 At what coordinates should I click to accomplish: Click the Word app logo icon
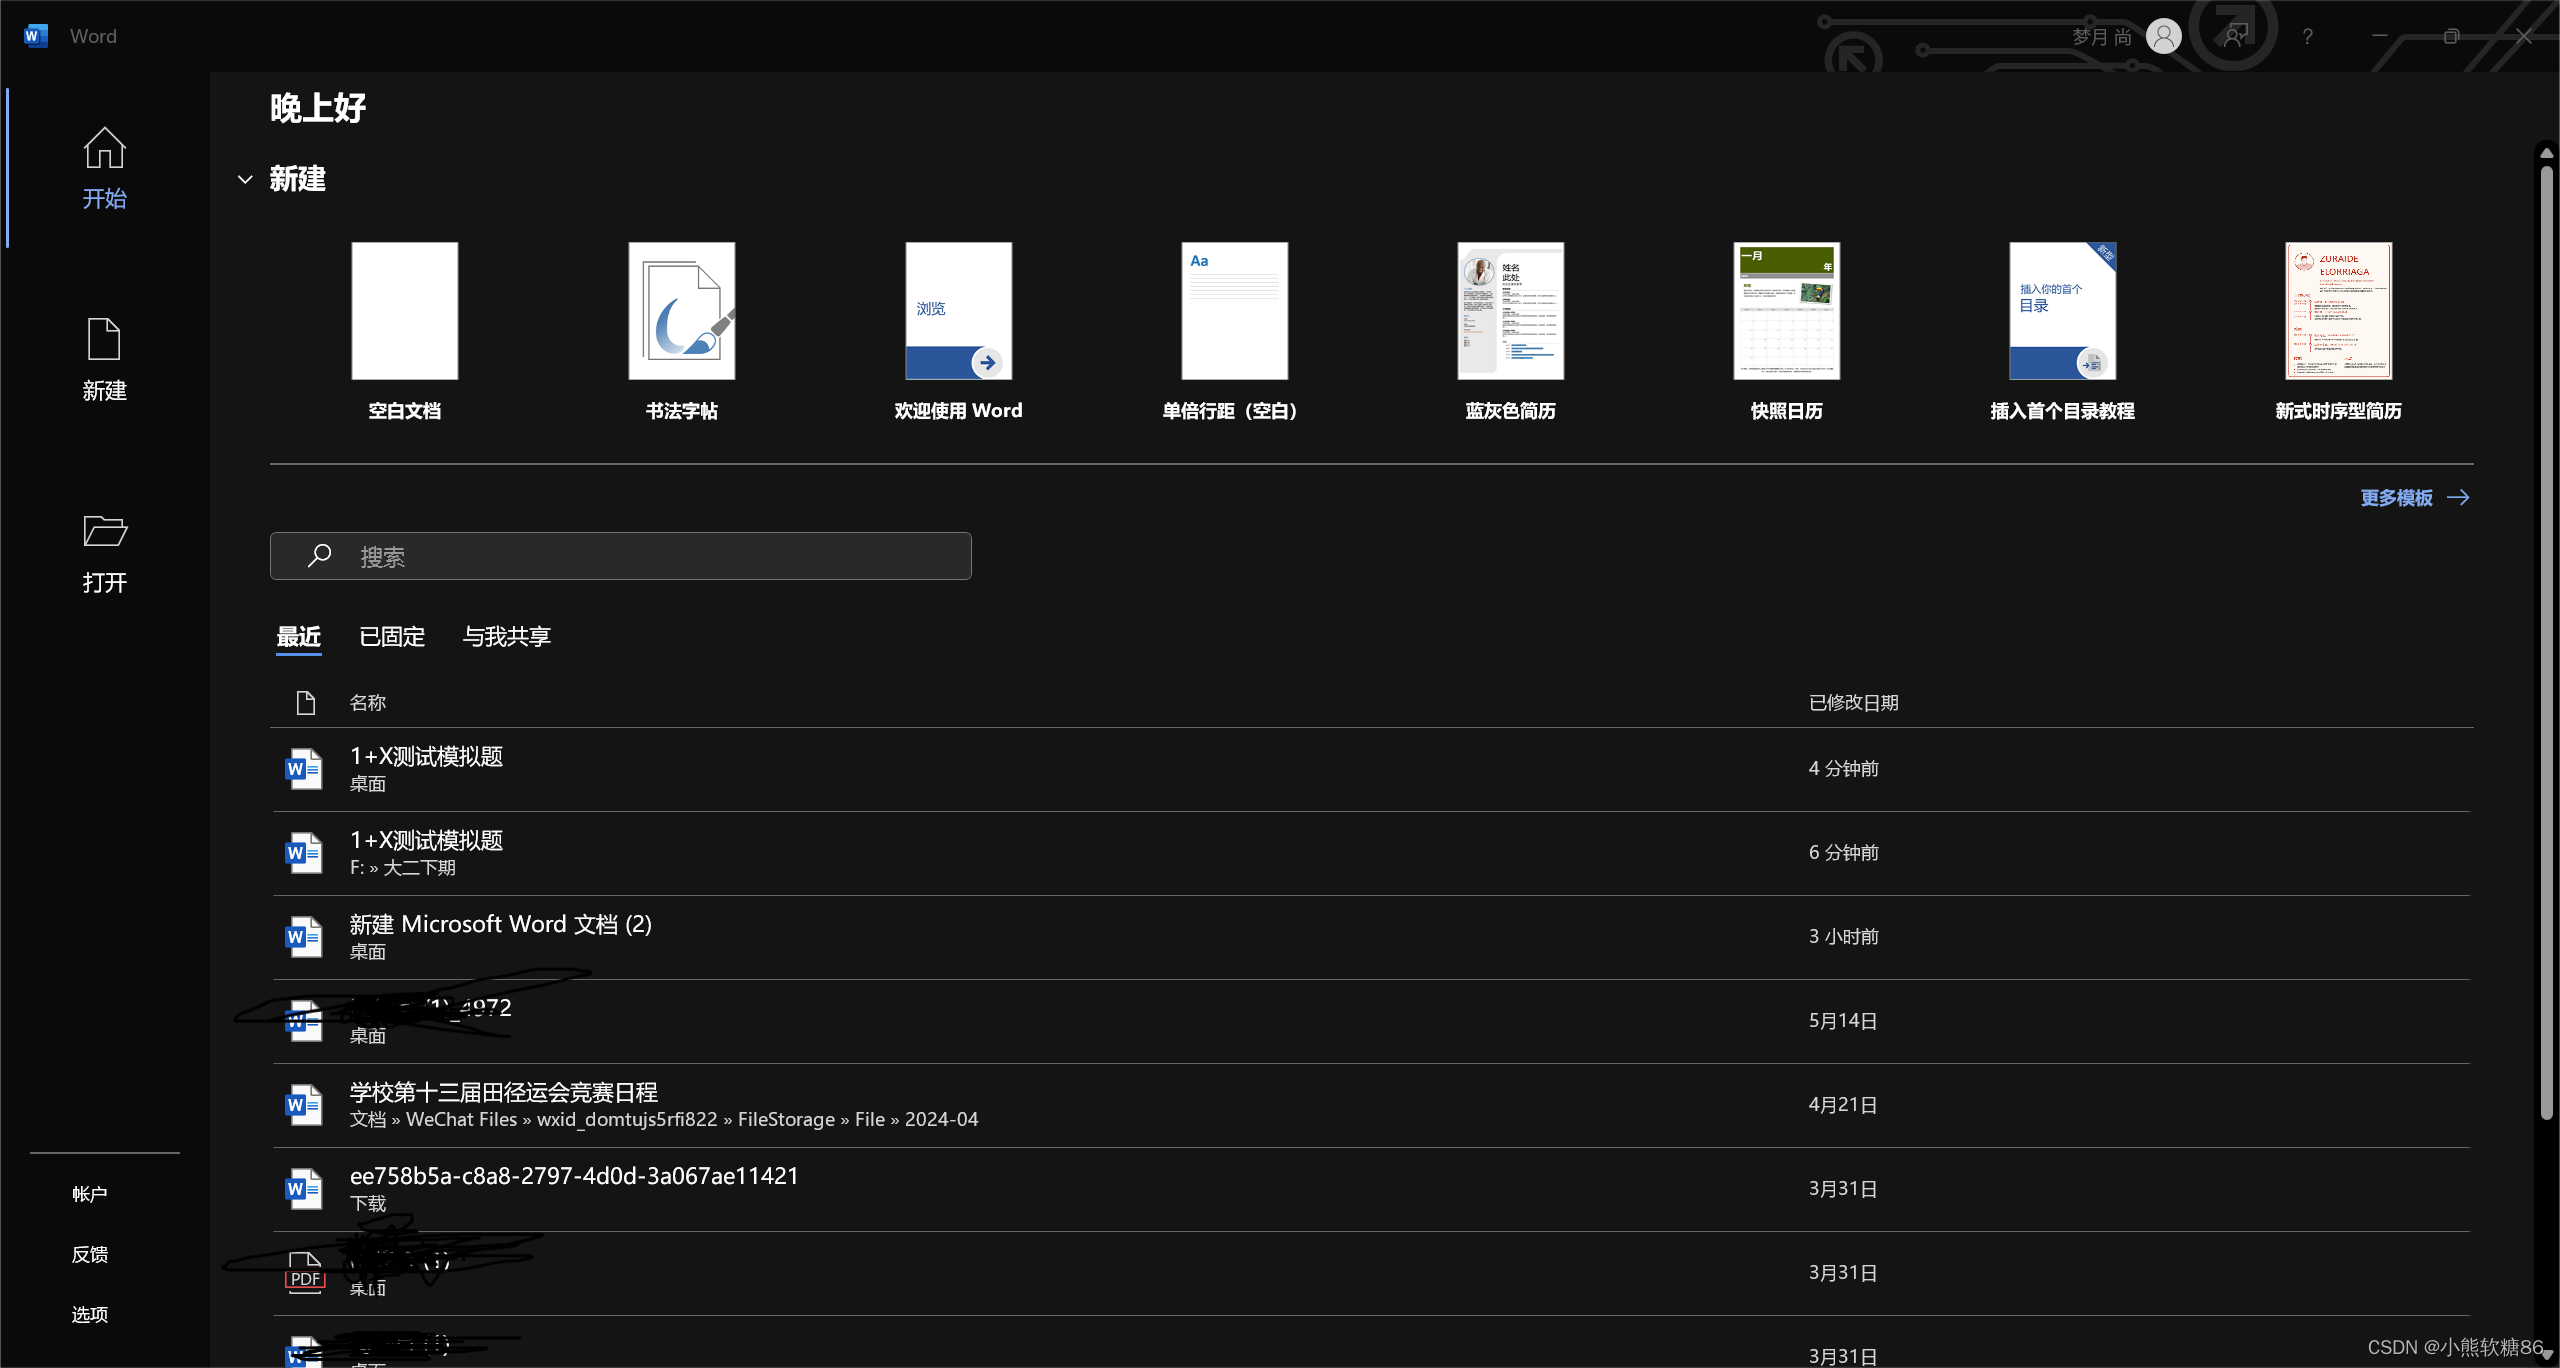pyautogui.click(x=35, y=36)
